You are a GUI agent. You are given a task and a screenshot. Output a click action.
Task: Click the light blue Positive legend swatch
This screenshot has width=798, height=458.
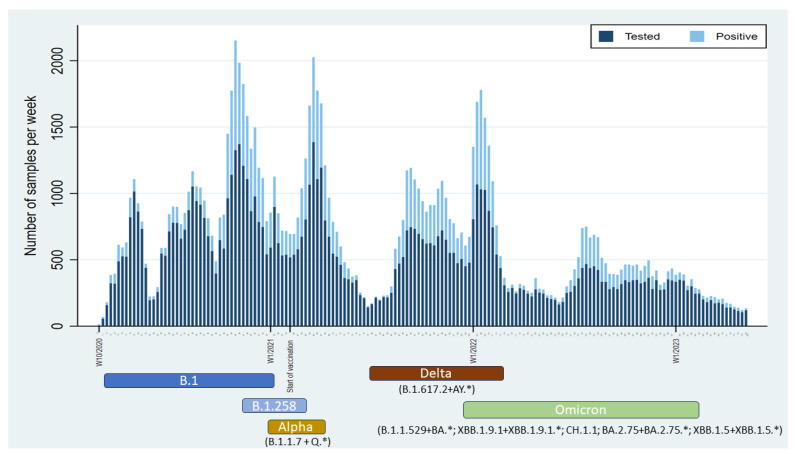click(697, 36)
